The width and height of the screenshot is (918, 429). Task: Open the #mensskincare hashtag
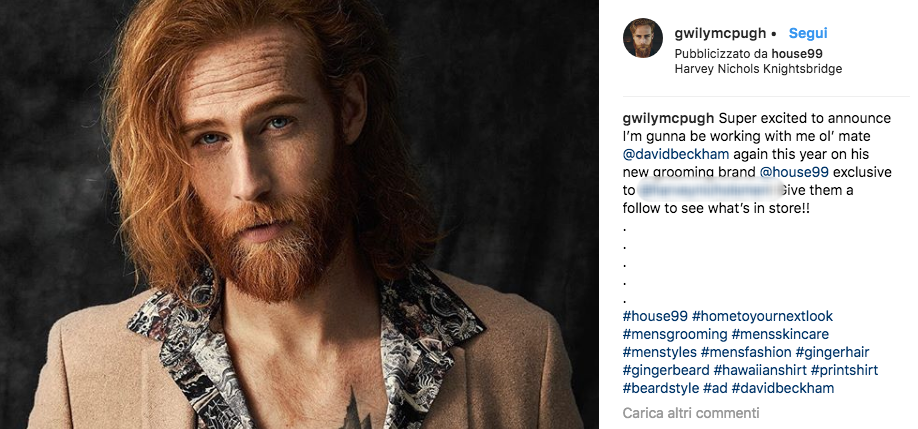point(780,334)
